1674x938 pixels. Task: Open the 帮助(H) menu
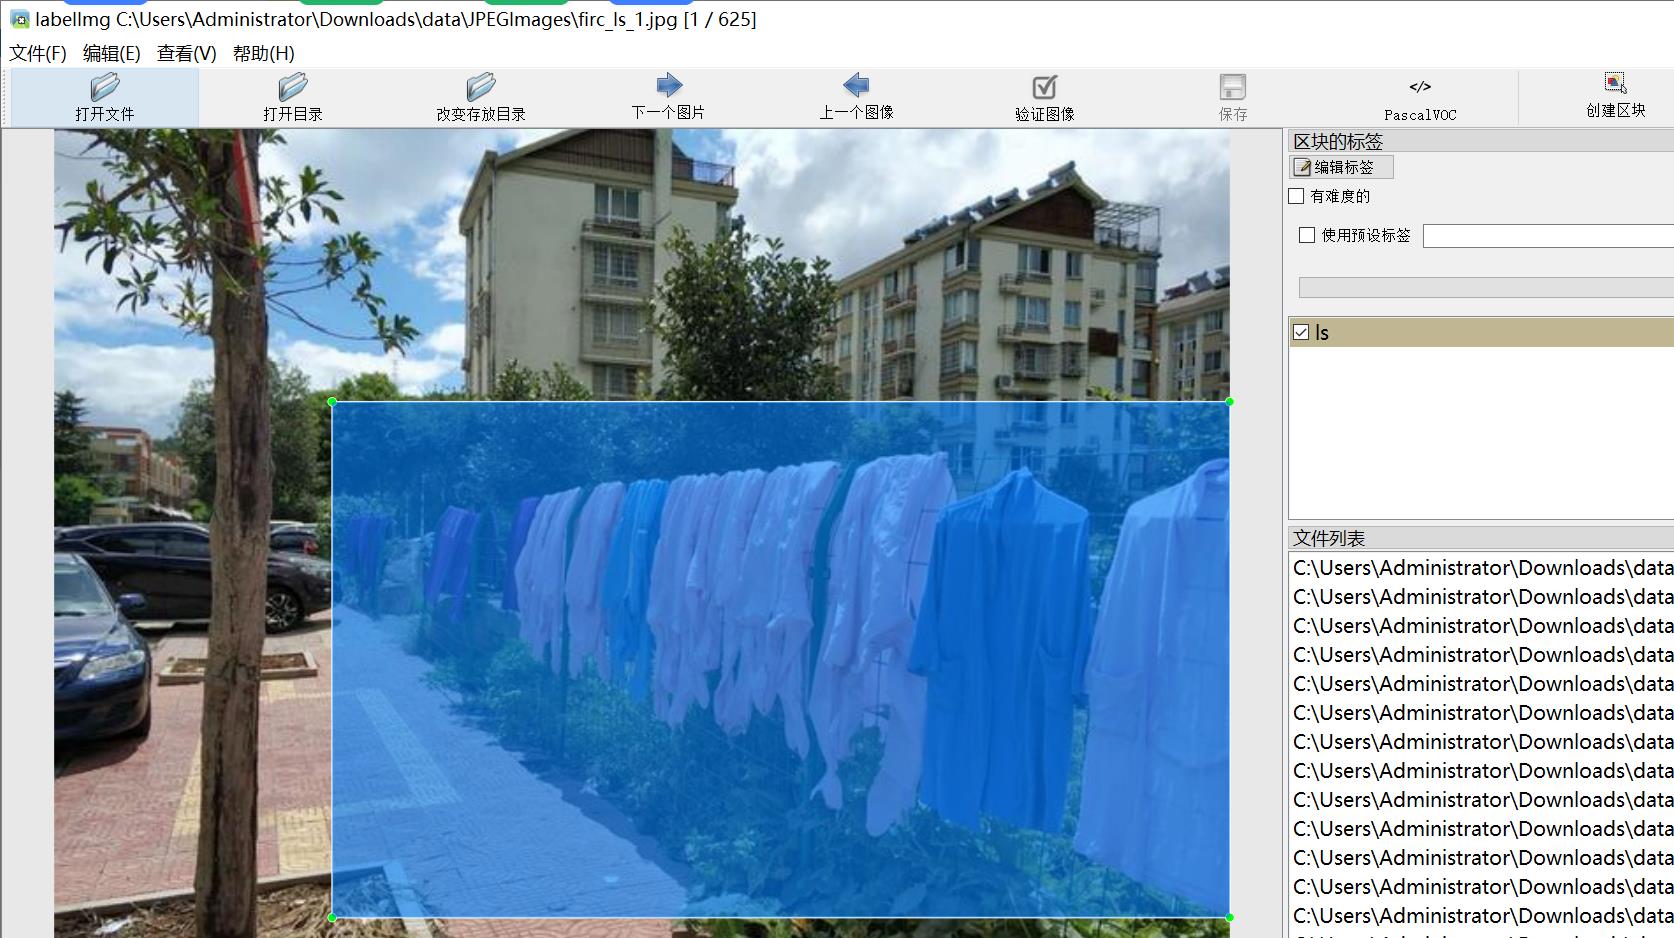pos(264,53)
